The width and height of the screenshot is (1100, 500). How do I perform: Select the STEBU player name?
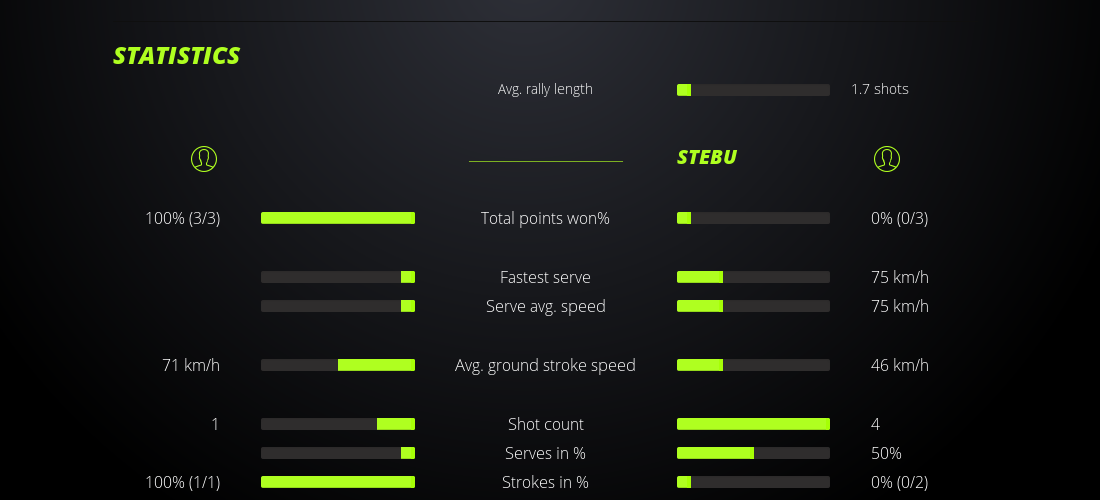click(x=707, y=157)
